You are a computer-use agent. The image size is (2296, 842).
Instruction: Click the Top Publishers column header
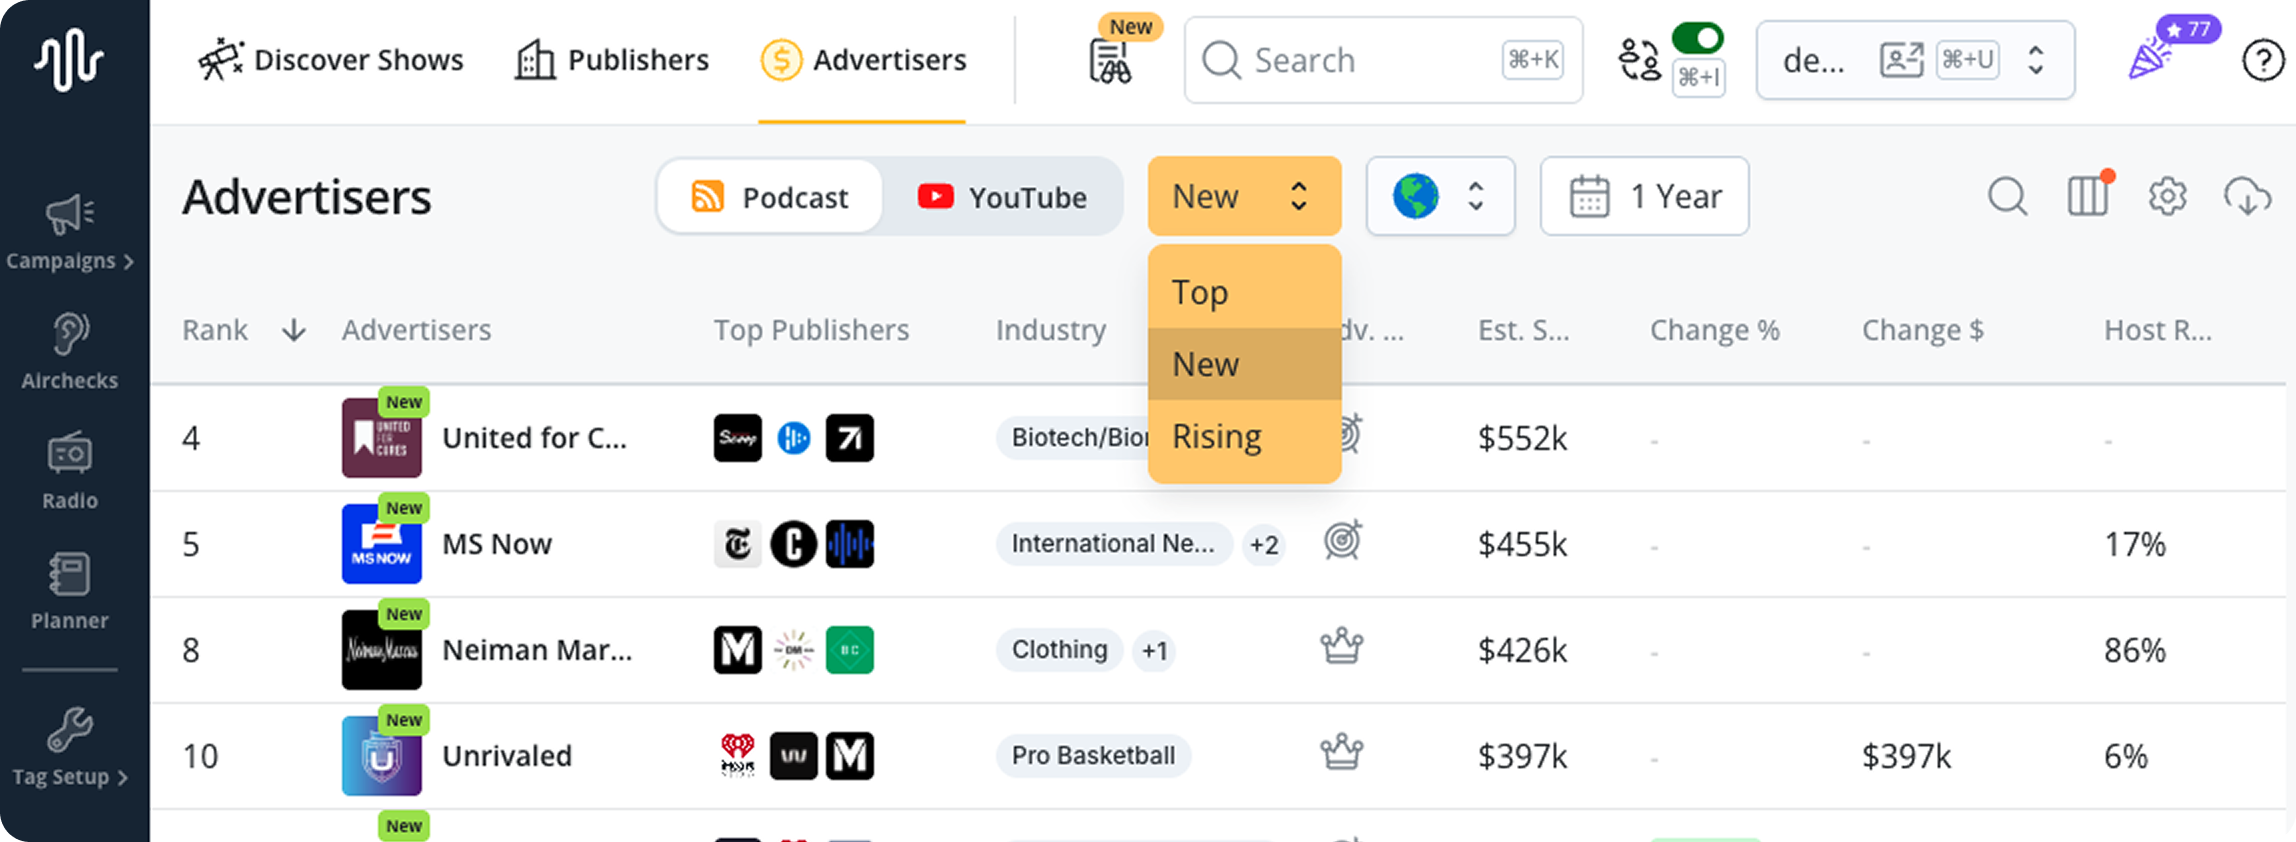point(811,330)
